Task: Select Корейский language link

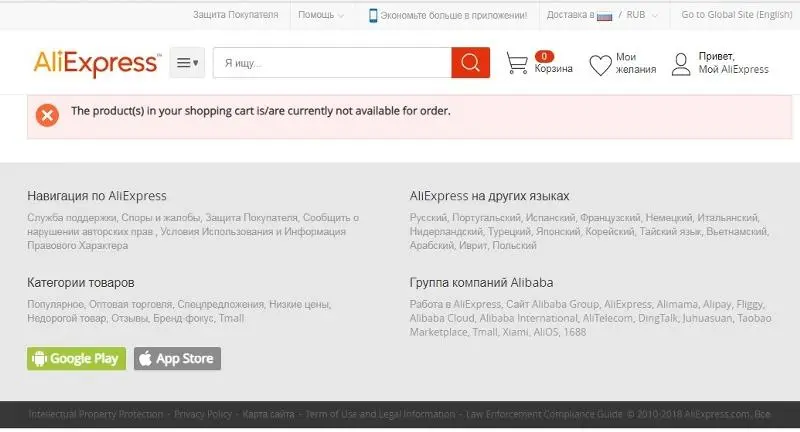Action: coord(610,232)
